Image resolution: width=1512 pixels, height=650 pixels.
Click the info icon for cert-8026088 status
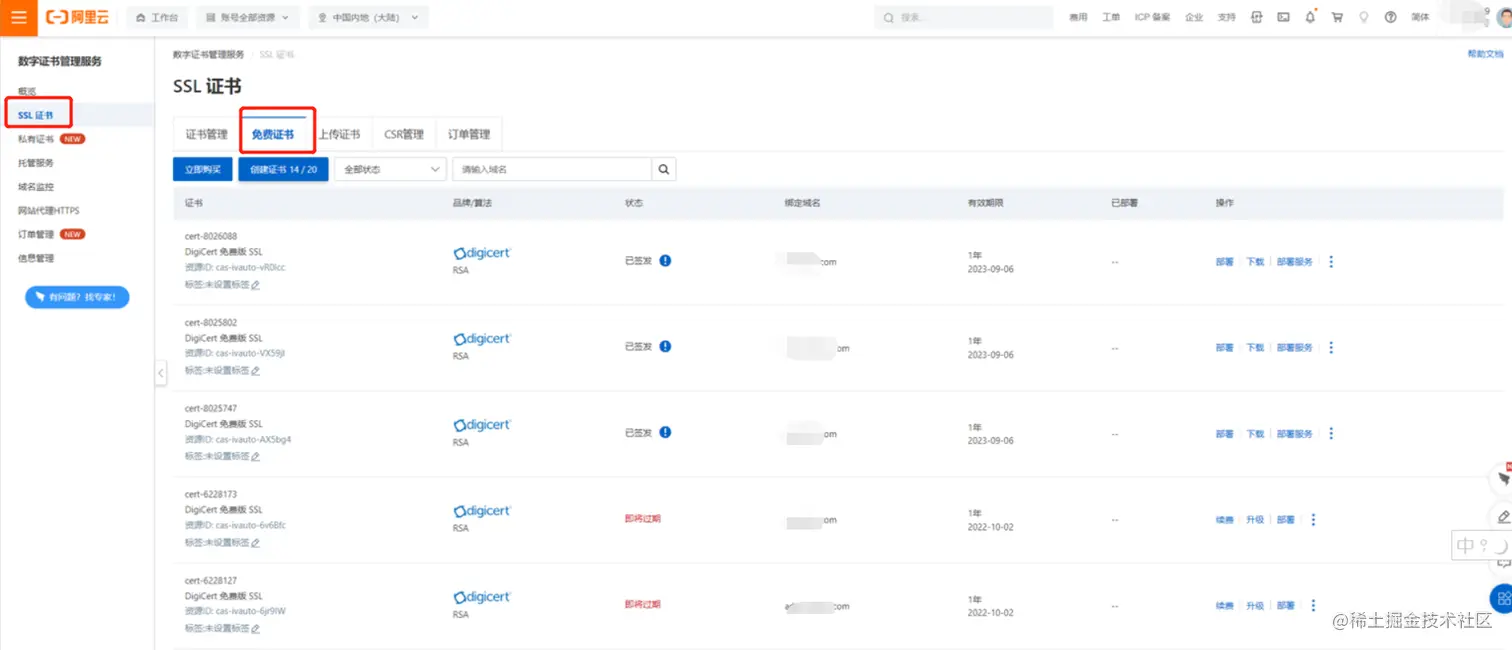665,261
